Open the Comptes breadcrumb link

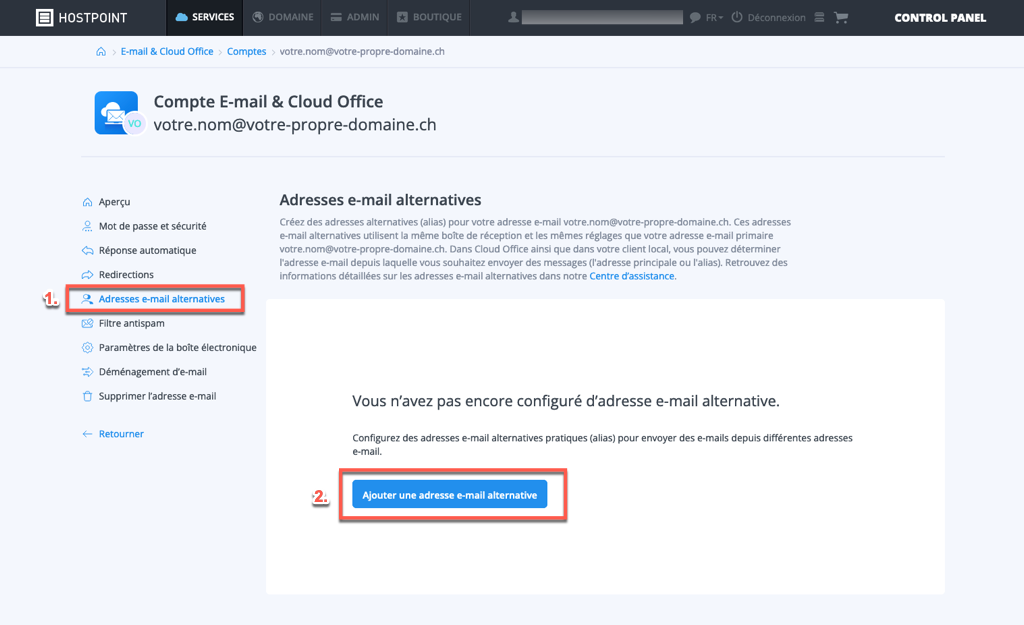[x=246, y=52]
